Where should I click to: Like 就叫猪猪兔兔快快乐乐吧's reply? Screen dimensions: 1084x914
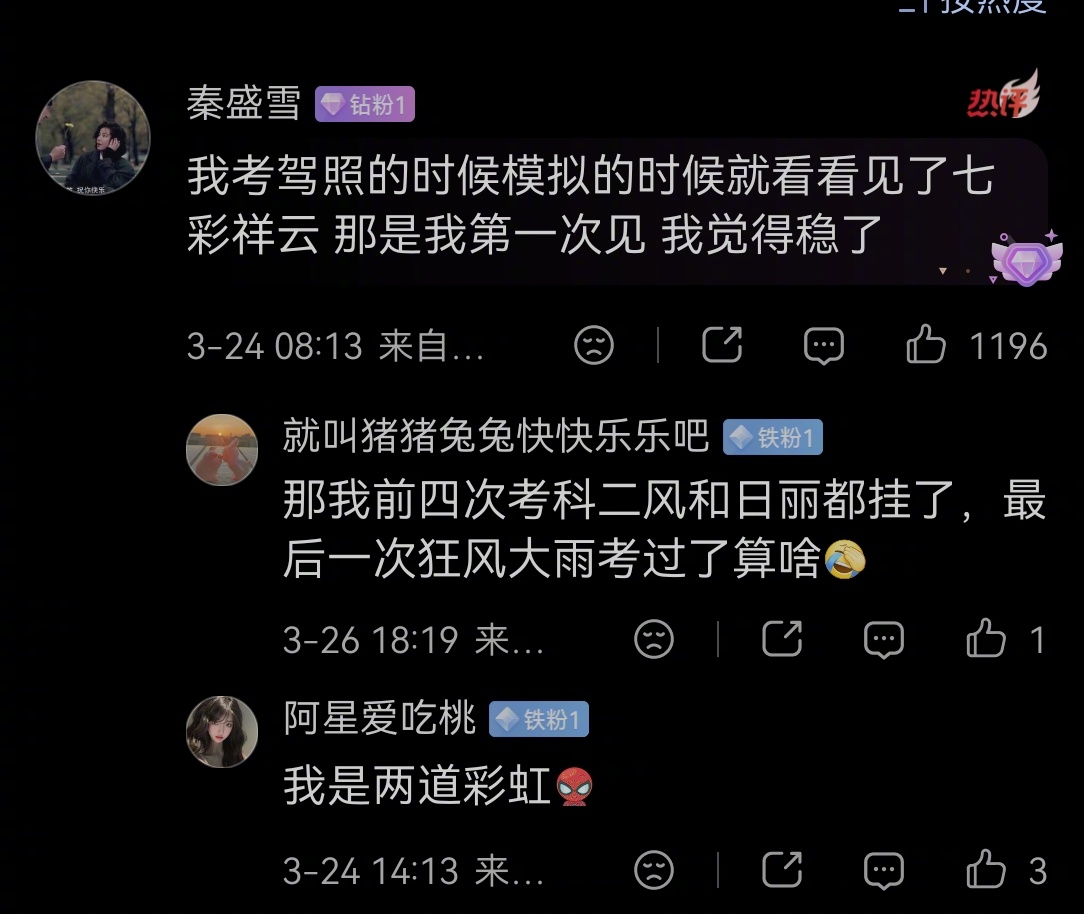pyautogui.click(x=985, y=638)
